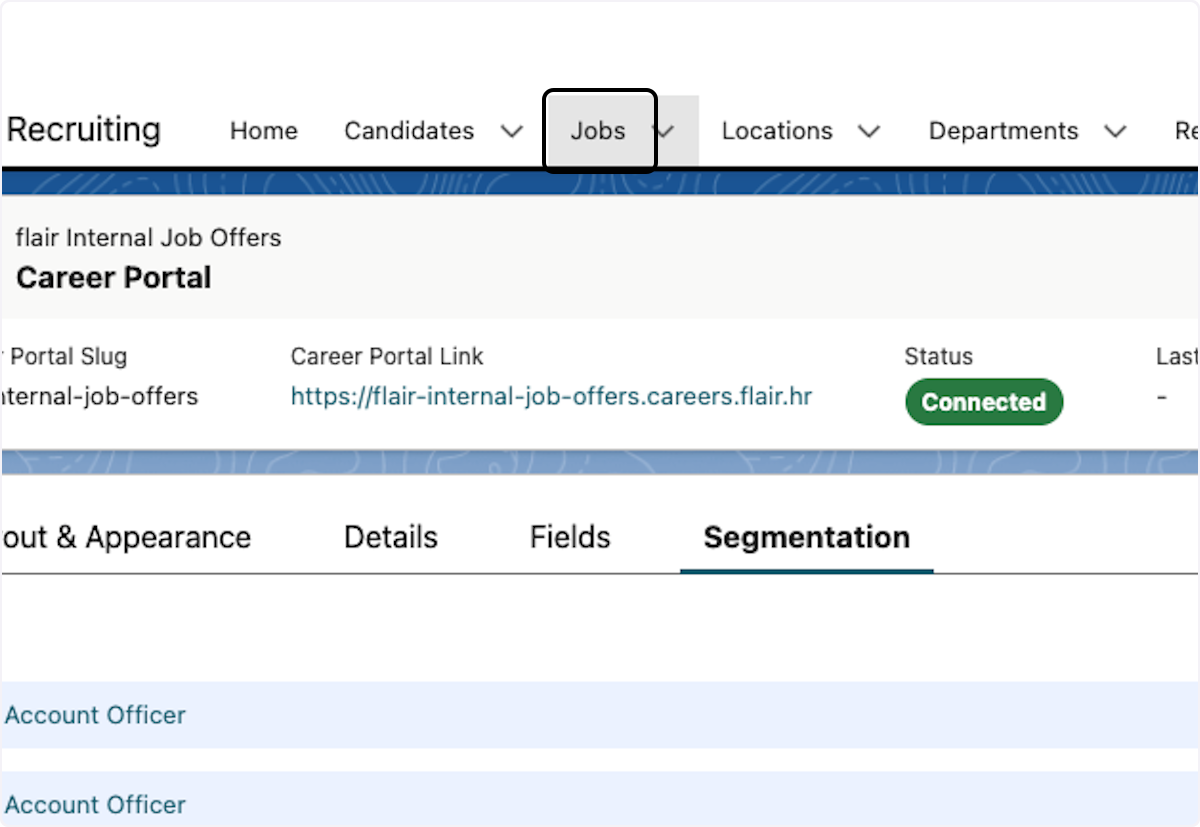The image size is (1200, 827).
Task: Open the Jobs dropdown chevron
Action: click(x=664, y=131)
